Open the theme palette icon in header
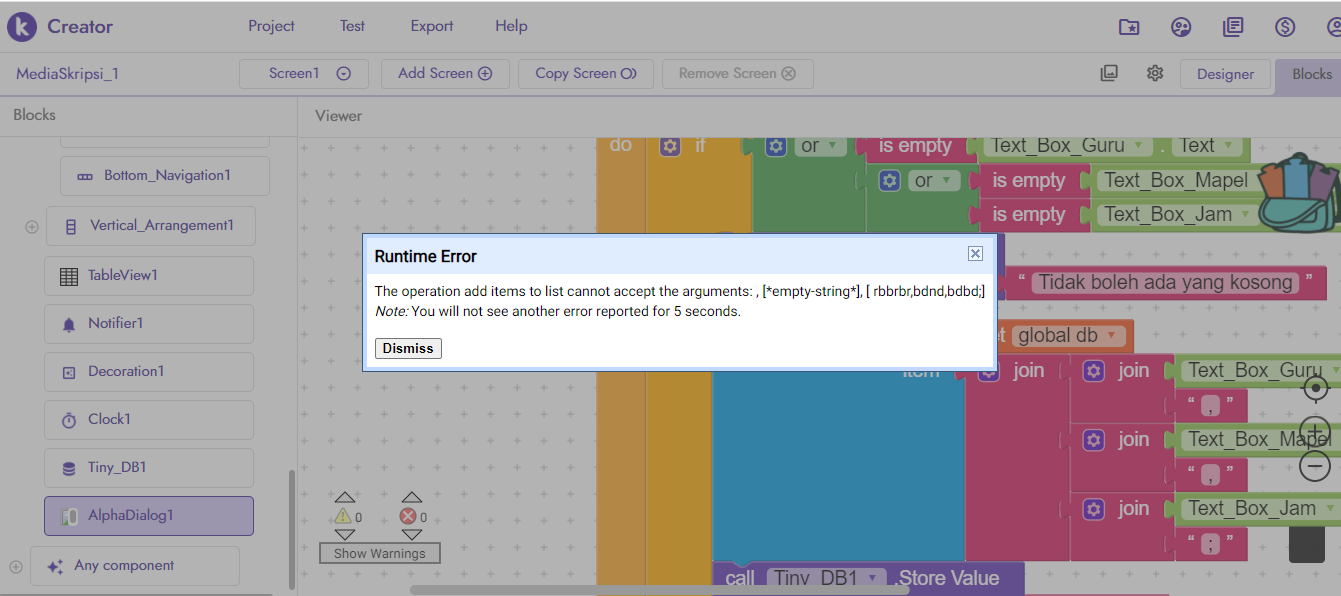This screenshot has height=596, width=1341. point(1181,27)
